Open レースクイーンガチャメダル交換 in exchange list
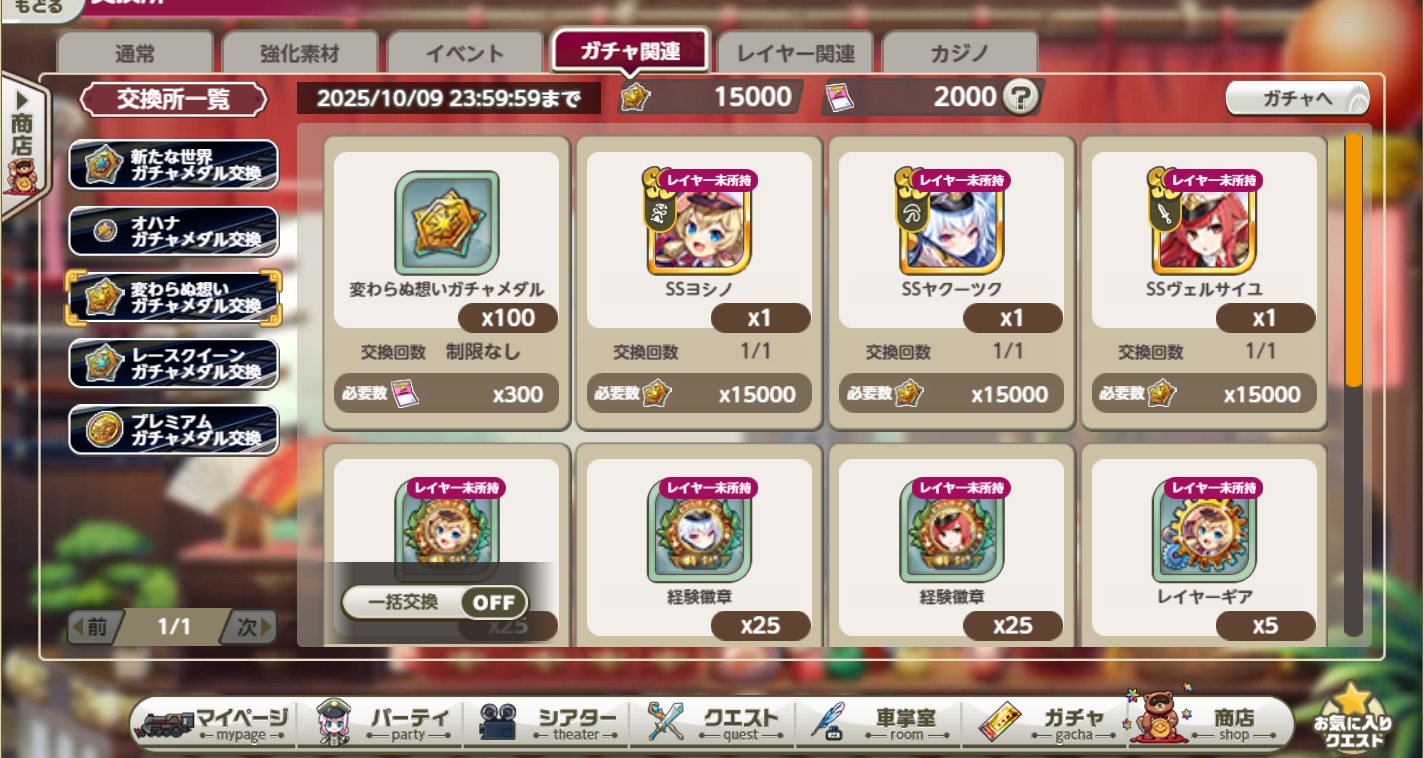 click(x=173, y=363)
